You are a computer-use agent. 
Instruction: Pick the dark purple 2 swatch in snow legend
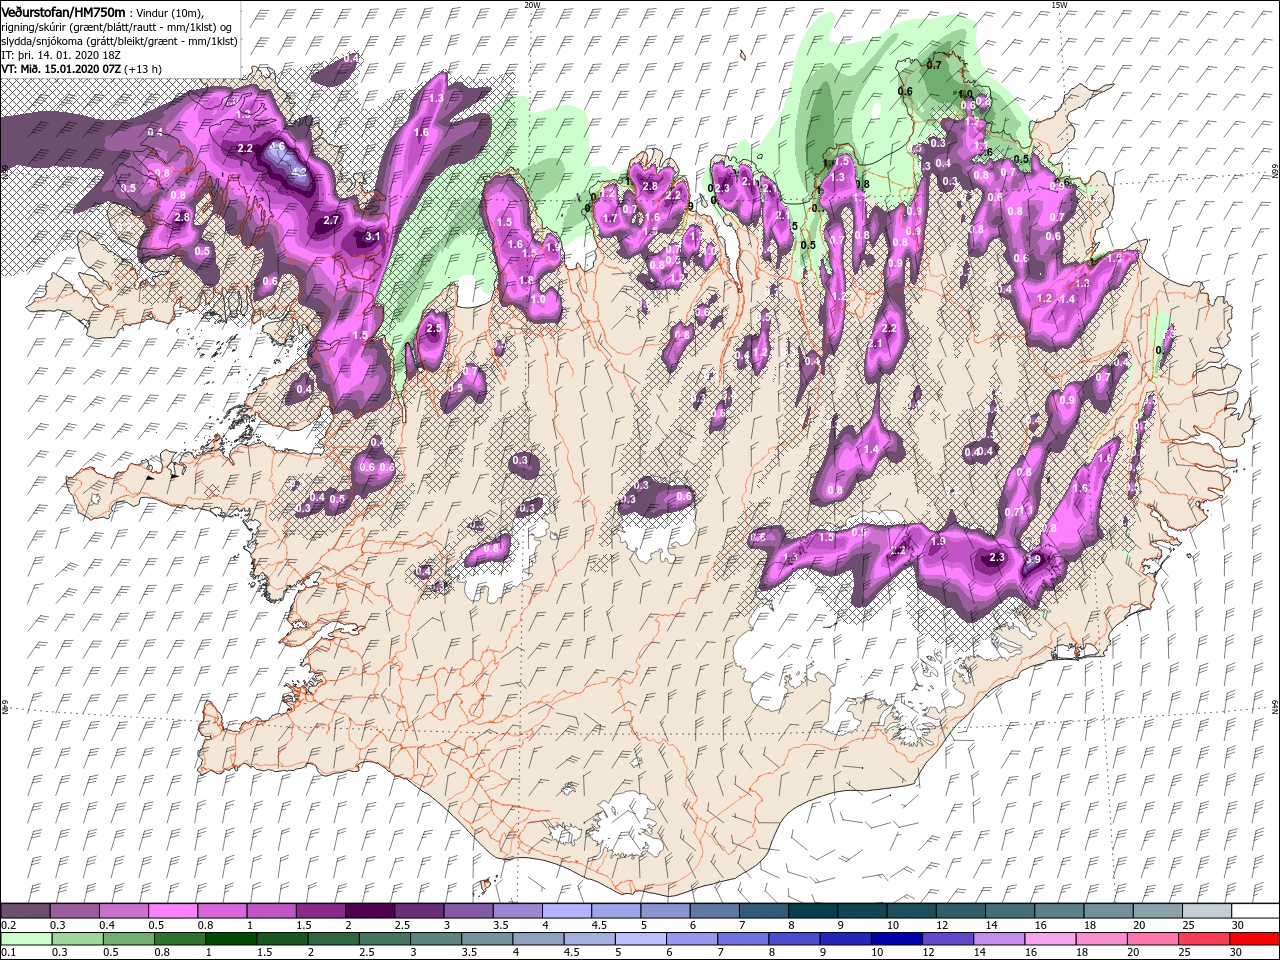369,911
